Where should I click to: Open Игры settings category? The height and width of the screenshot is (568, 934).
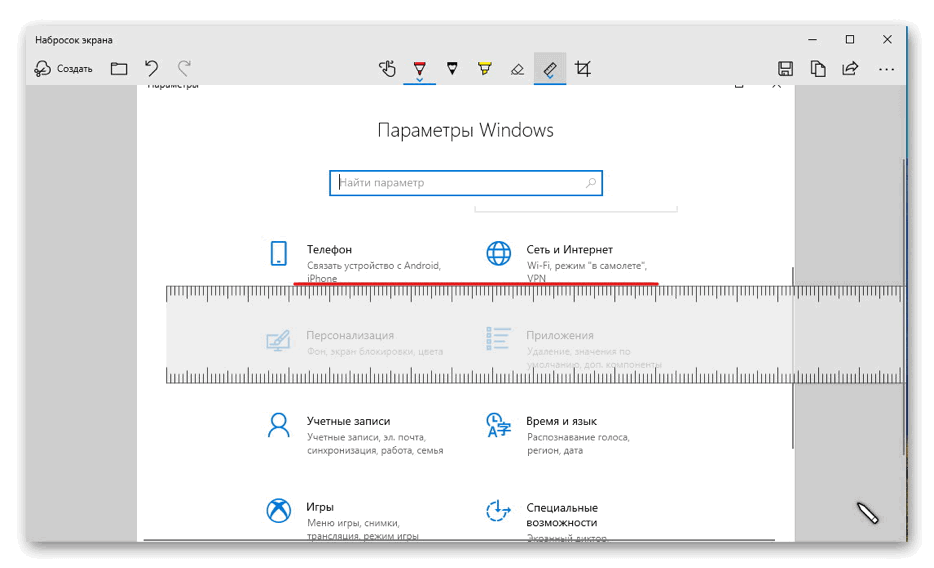pos(345,520)
